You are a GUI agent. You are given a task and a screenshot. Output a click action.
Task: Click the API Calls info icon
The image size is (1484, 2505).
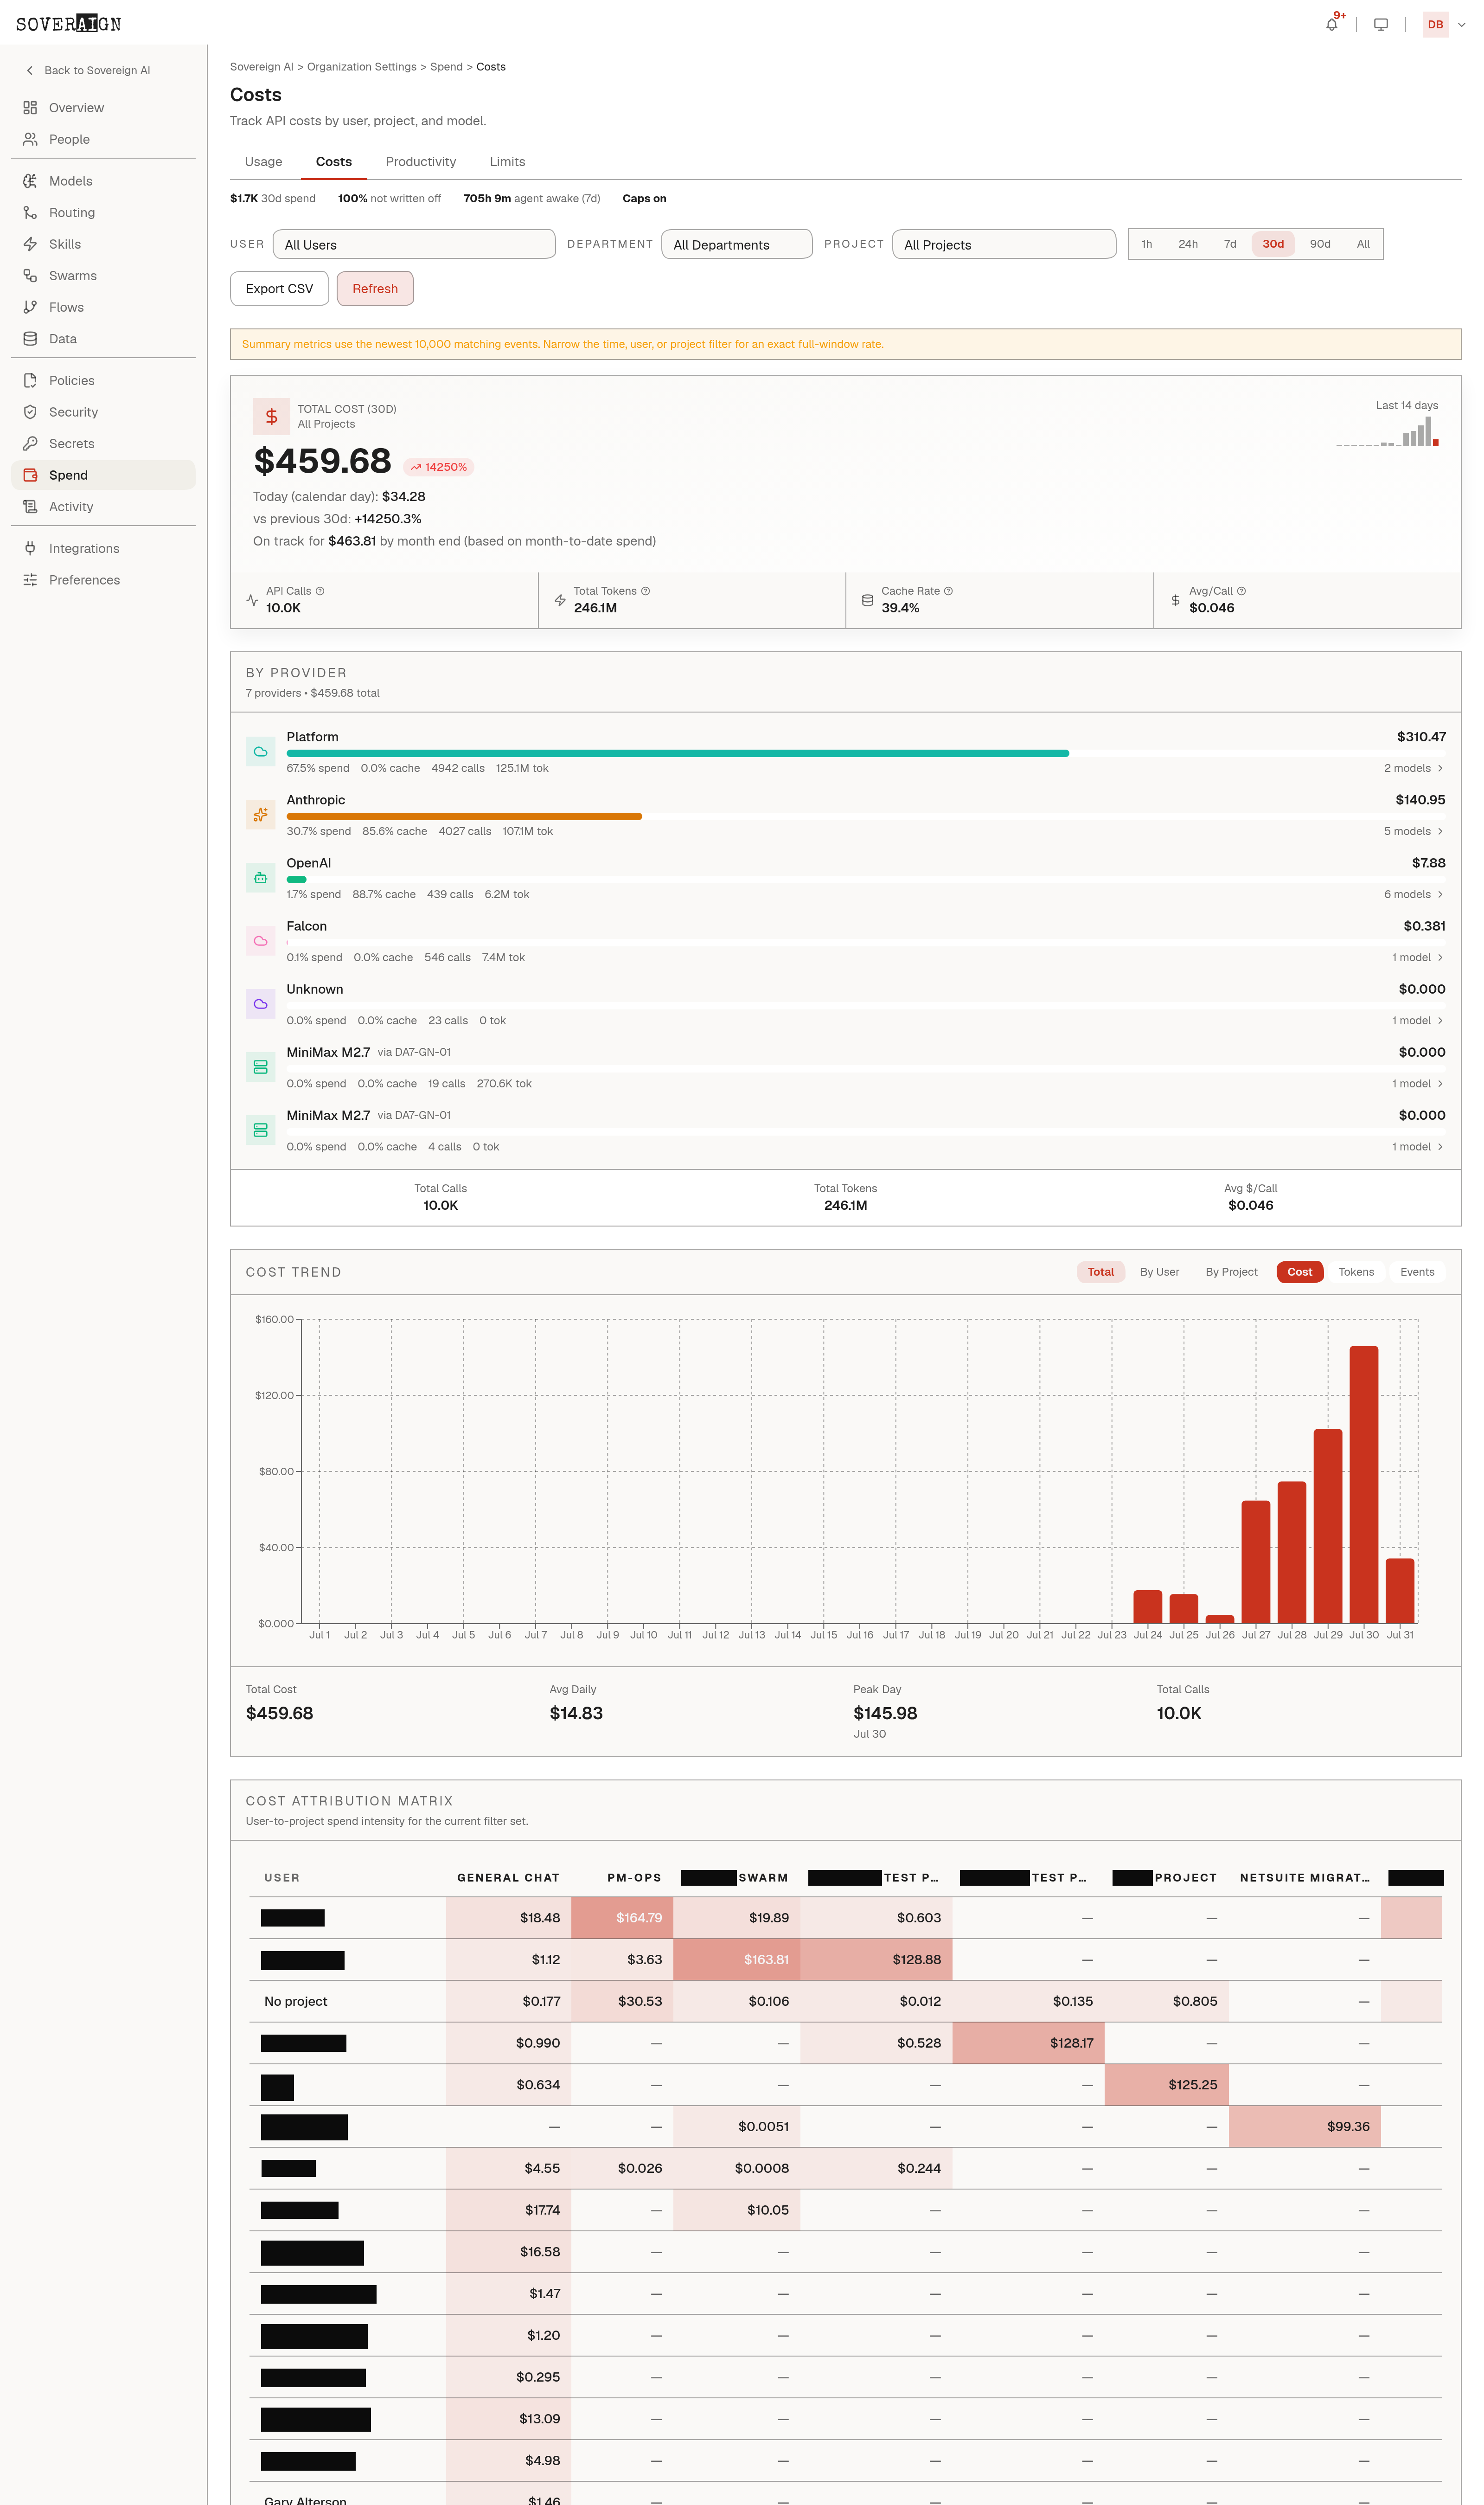(320, 591)
